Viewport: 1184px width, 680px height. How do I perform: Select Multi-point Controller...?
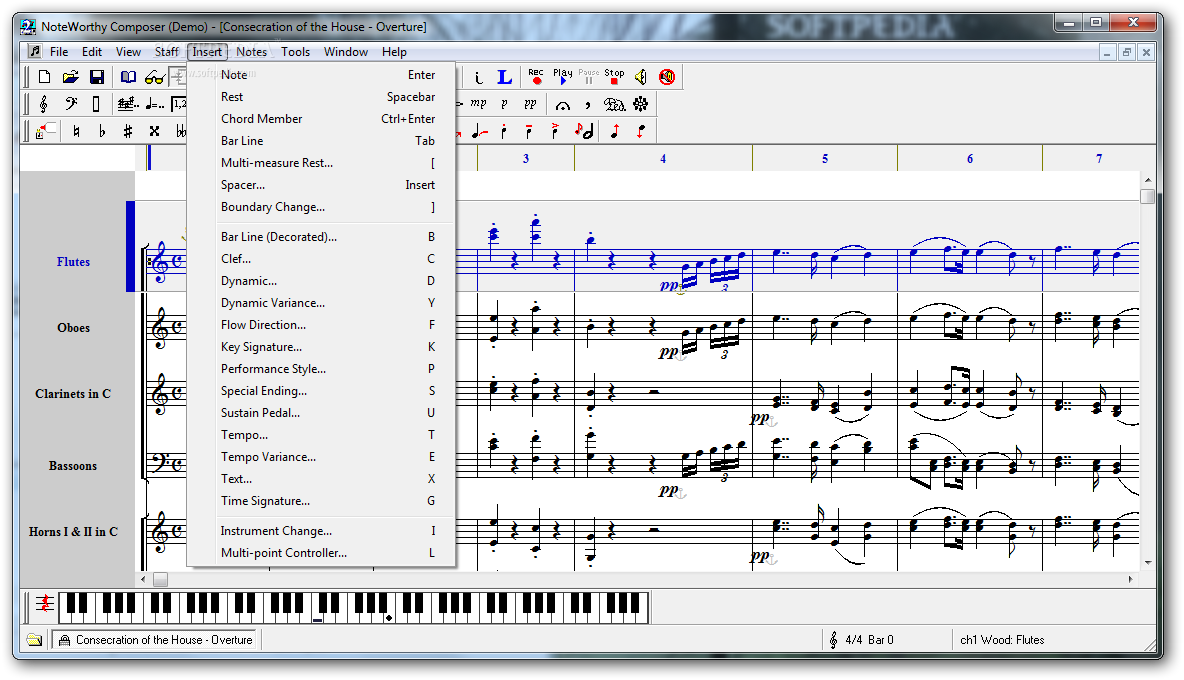[322, 552]
